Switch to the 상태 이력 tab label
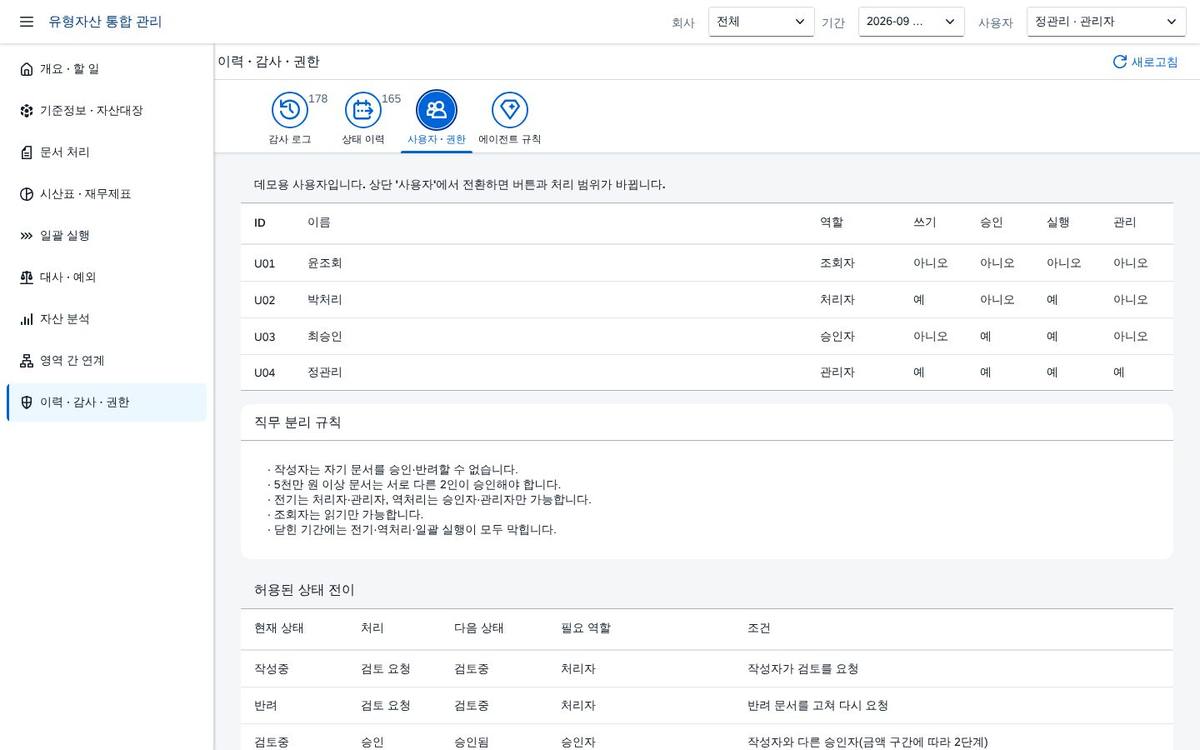 (363, 140)
